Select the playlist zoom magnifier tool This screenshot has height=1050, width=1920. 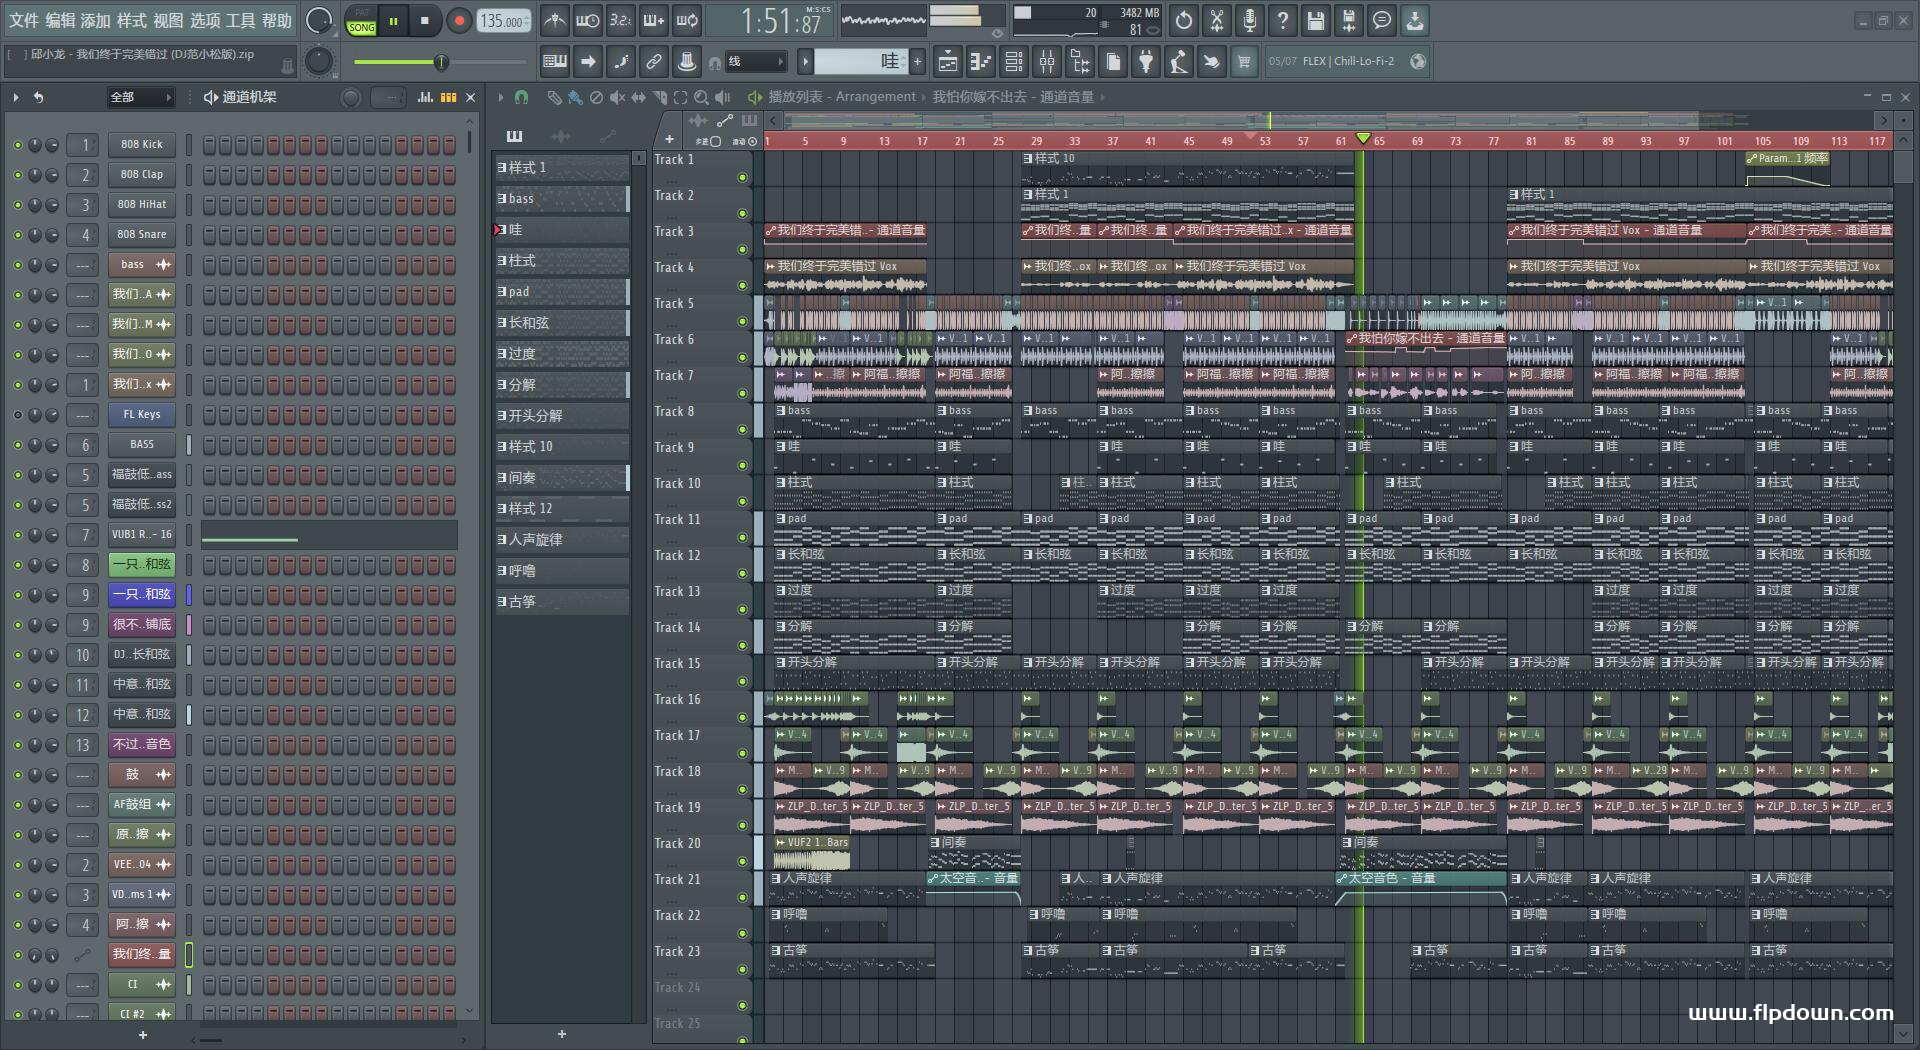(x=701, y=97)
